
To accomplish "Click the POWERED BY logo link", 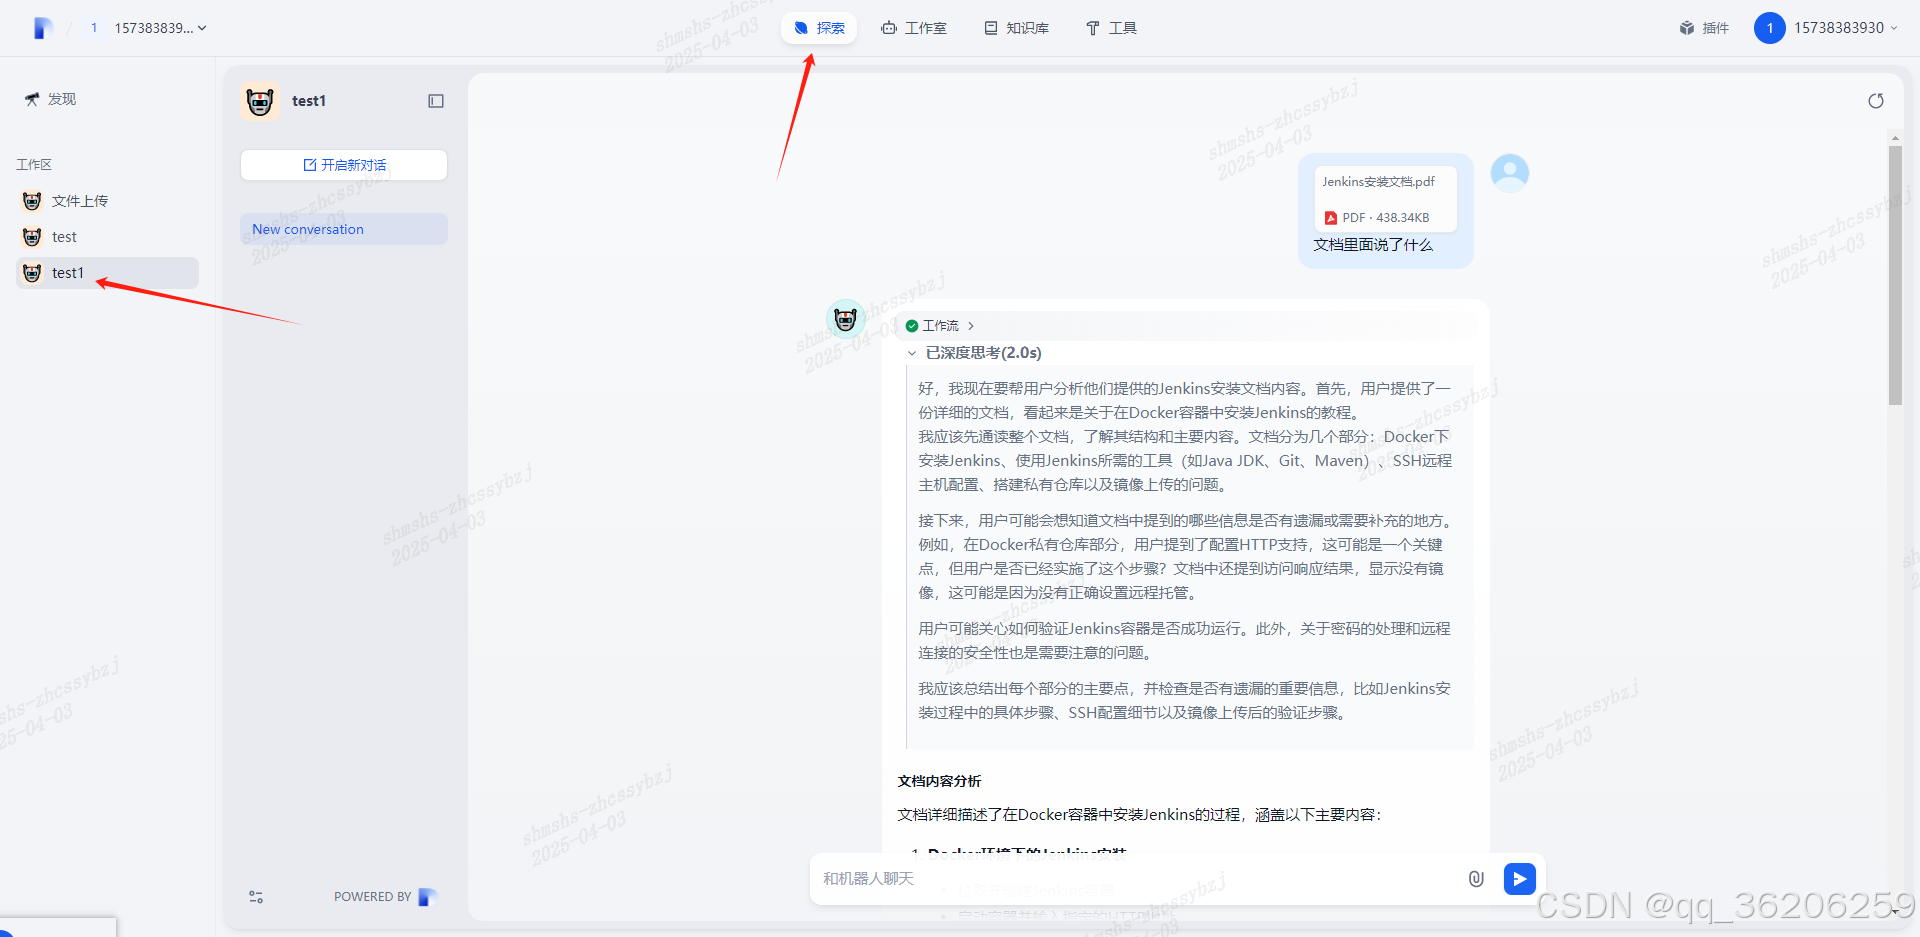I will pos(386,897).
